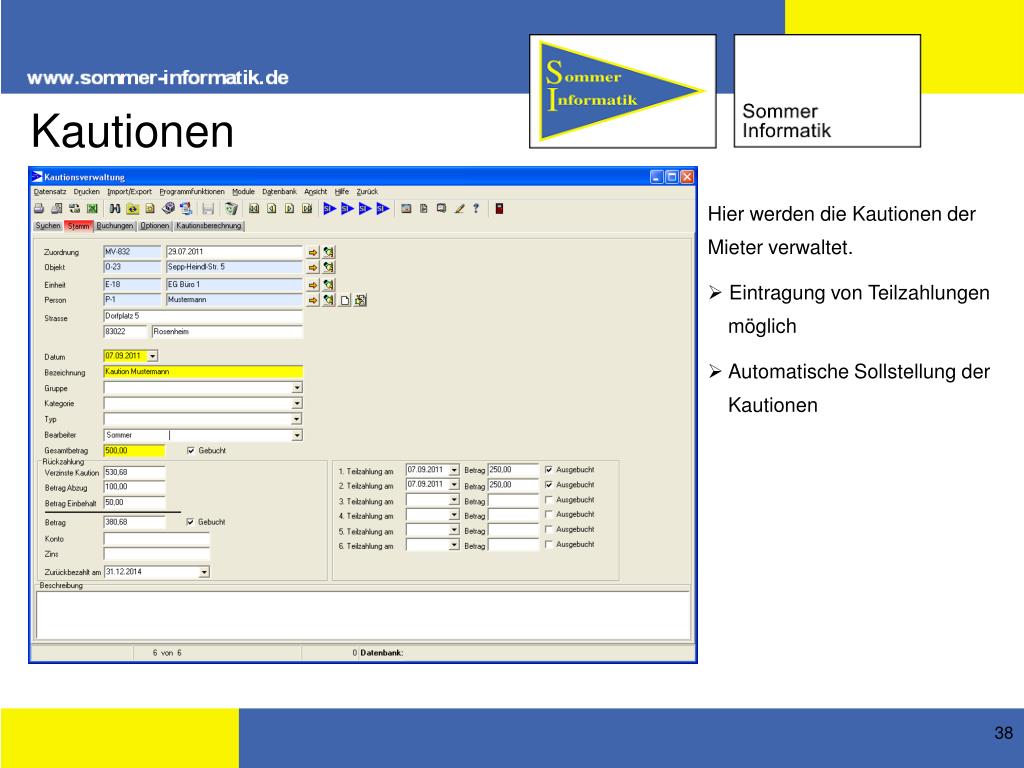1024x768 pixels.
Task: Expand the Kategorie dropdown
Action: (297, 404)
